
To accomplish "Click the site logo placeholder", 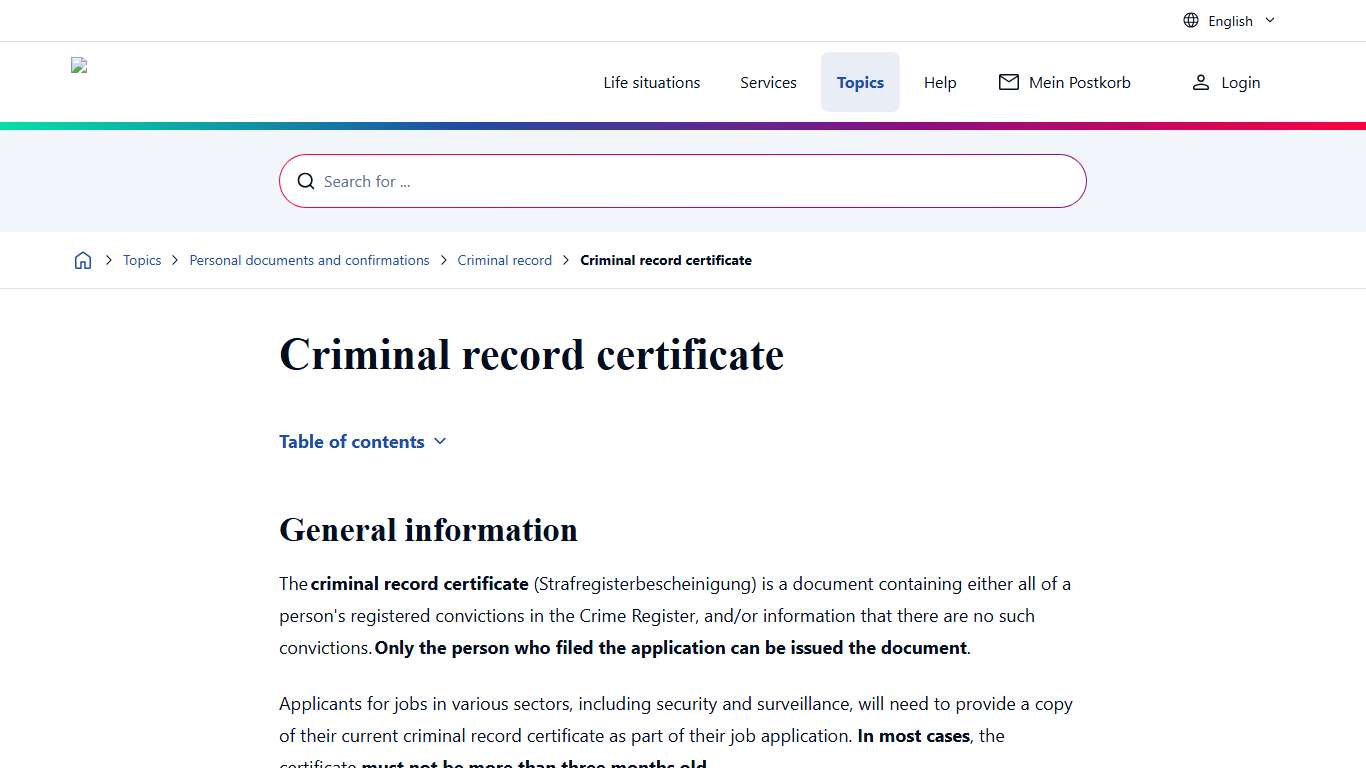I will tap(78, 65).
